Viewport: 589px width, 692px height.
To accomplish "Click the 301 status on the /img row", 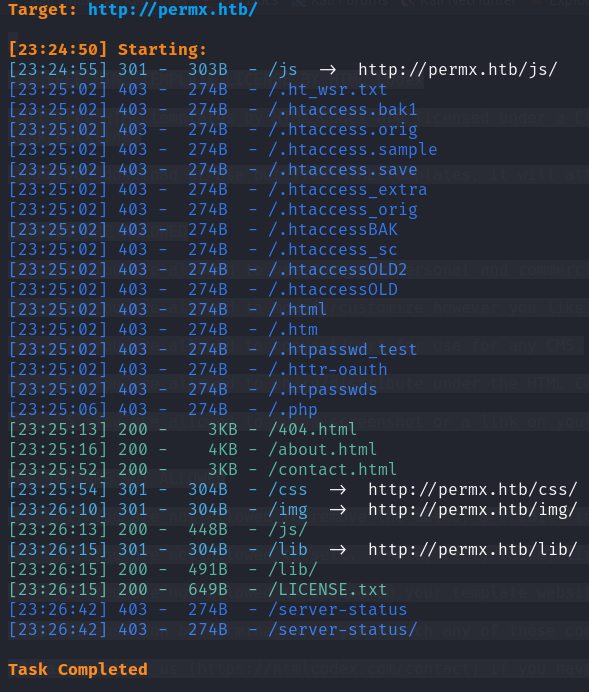I will (133, 510).
